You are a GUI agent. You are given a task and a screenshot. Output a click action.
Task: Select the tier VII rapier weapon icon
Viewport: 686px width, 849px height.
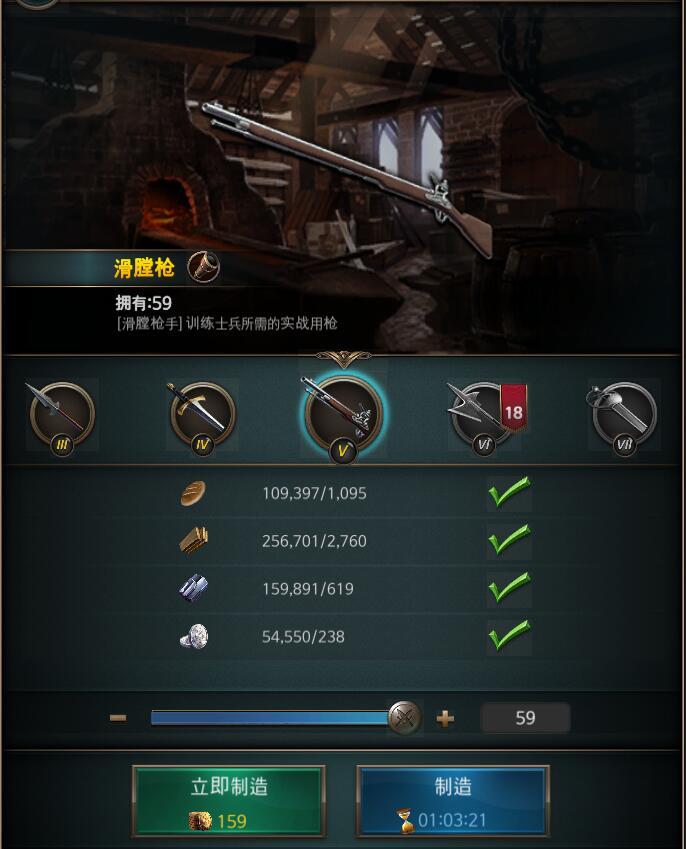pyautogui.click(x=624, y=416)
